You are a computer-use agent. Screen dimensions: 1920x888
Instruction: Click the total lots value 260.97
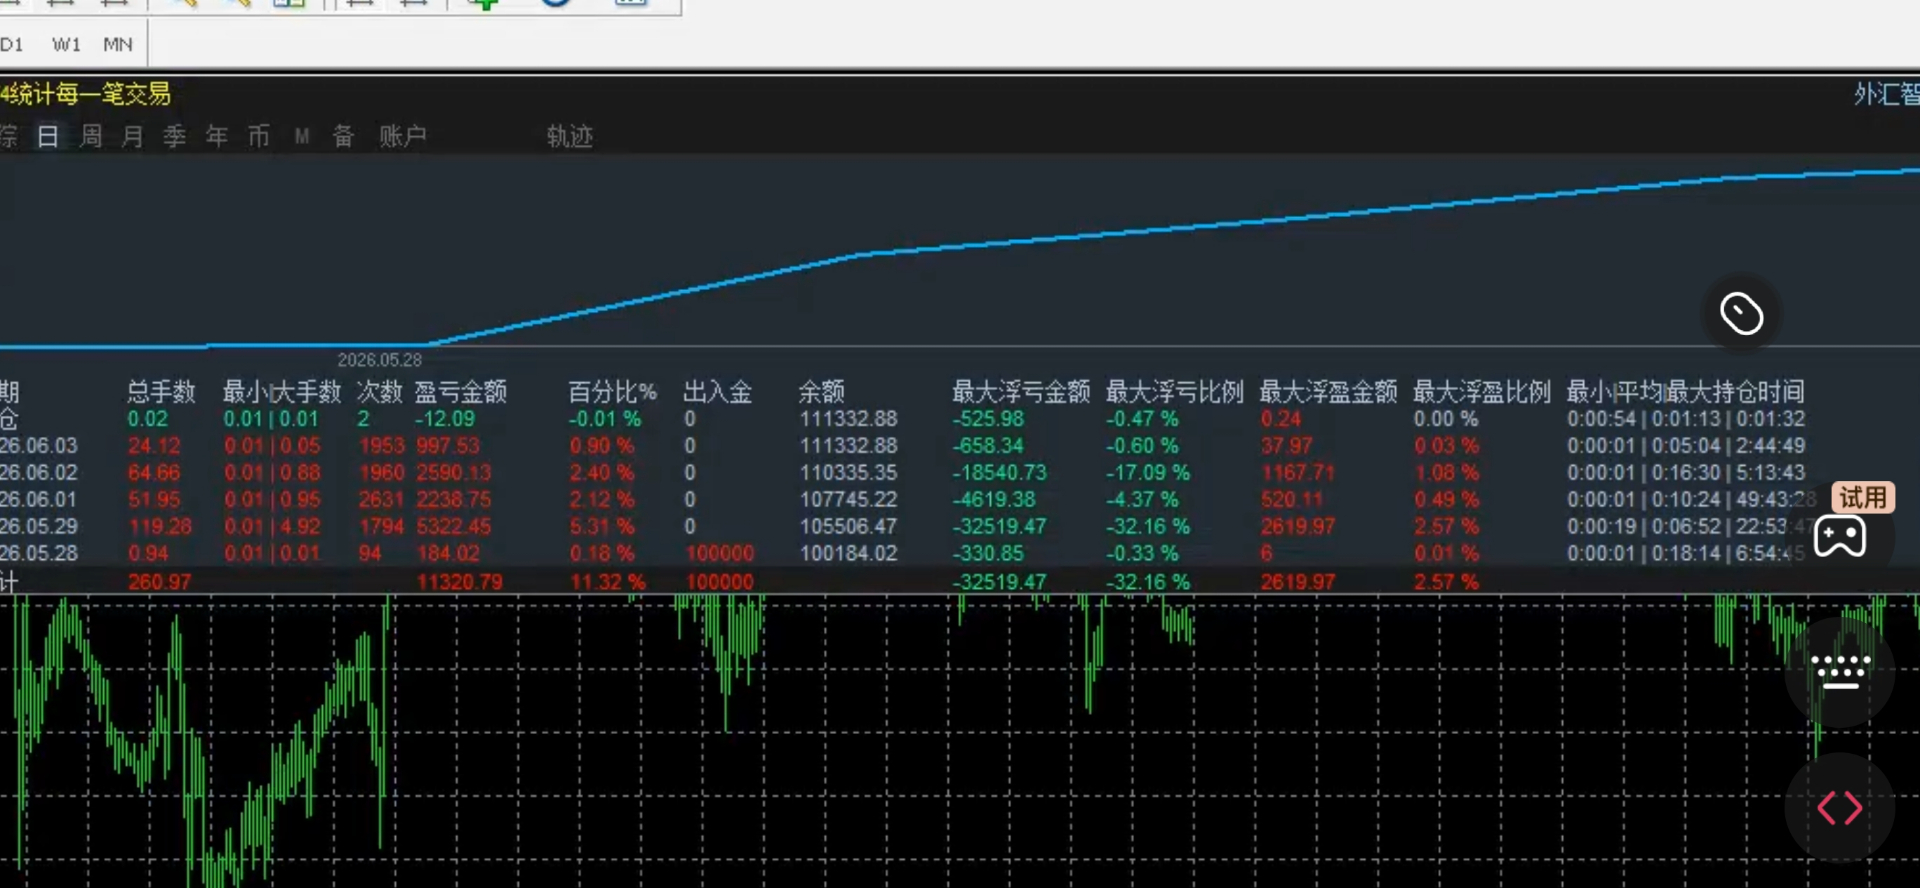(x=159, y=581)
